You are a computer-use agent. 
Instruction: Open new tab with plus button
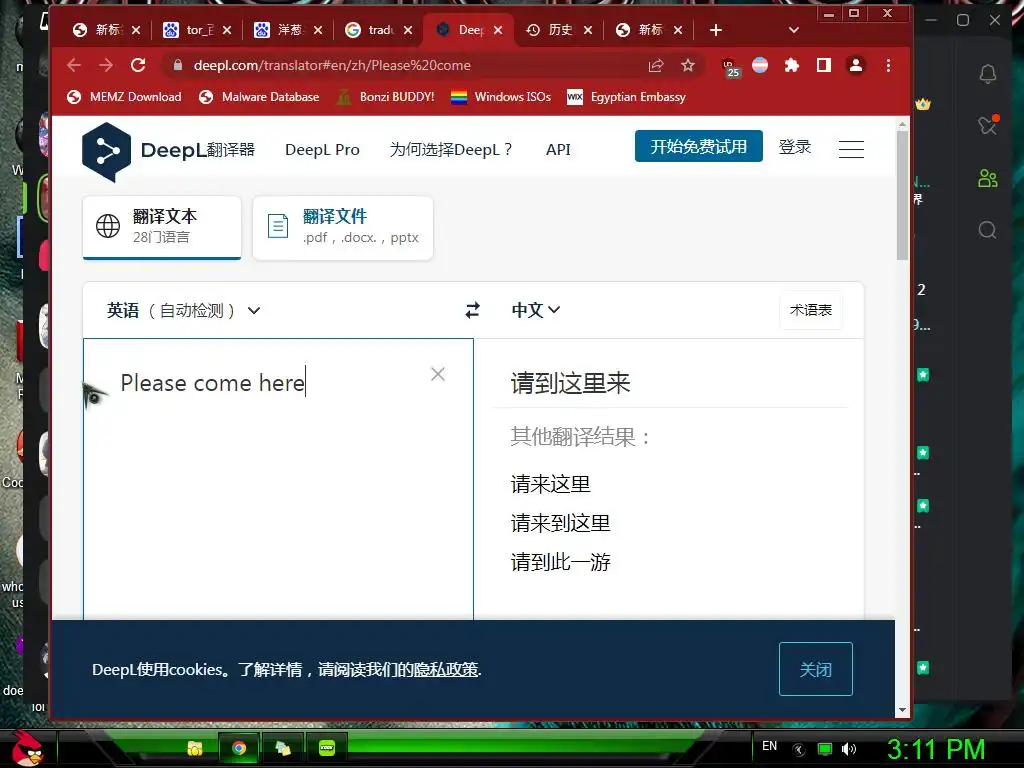tap(716, 30)
